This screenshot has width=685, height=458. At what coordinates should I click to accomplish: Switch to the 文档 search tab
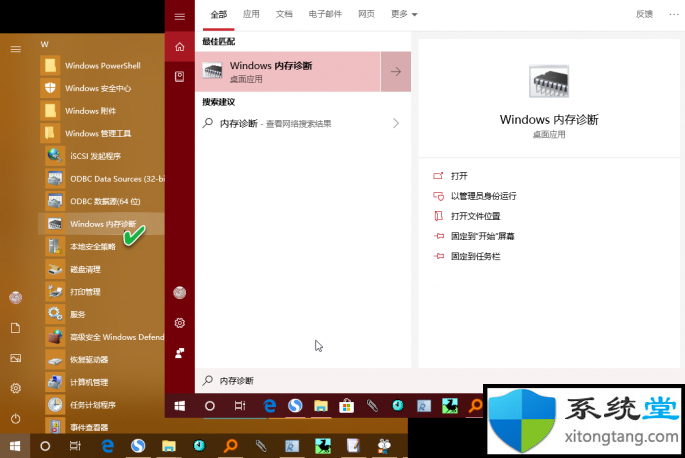point(284,14)
